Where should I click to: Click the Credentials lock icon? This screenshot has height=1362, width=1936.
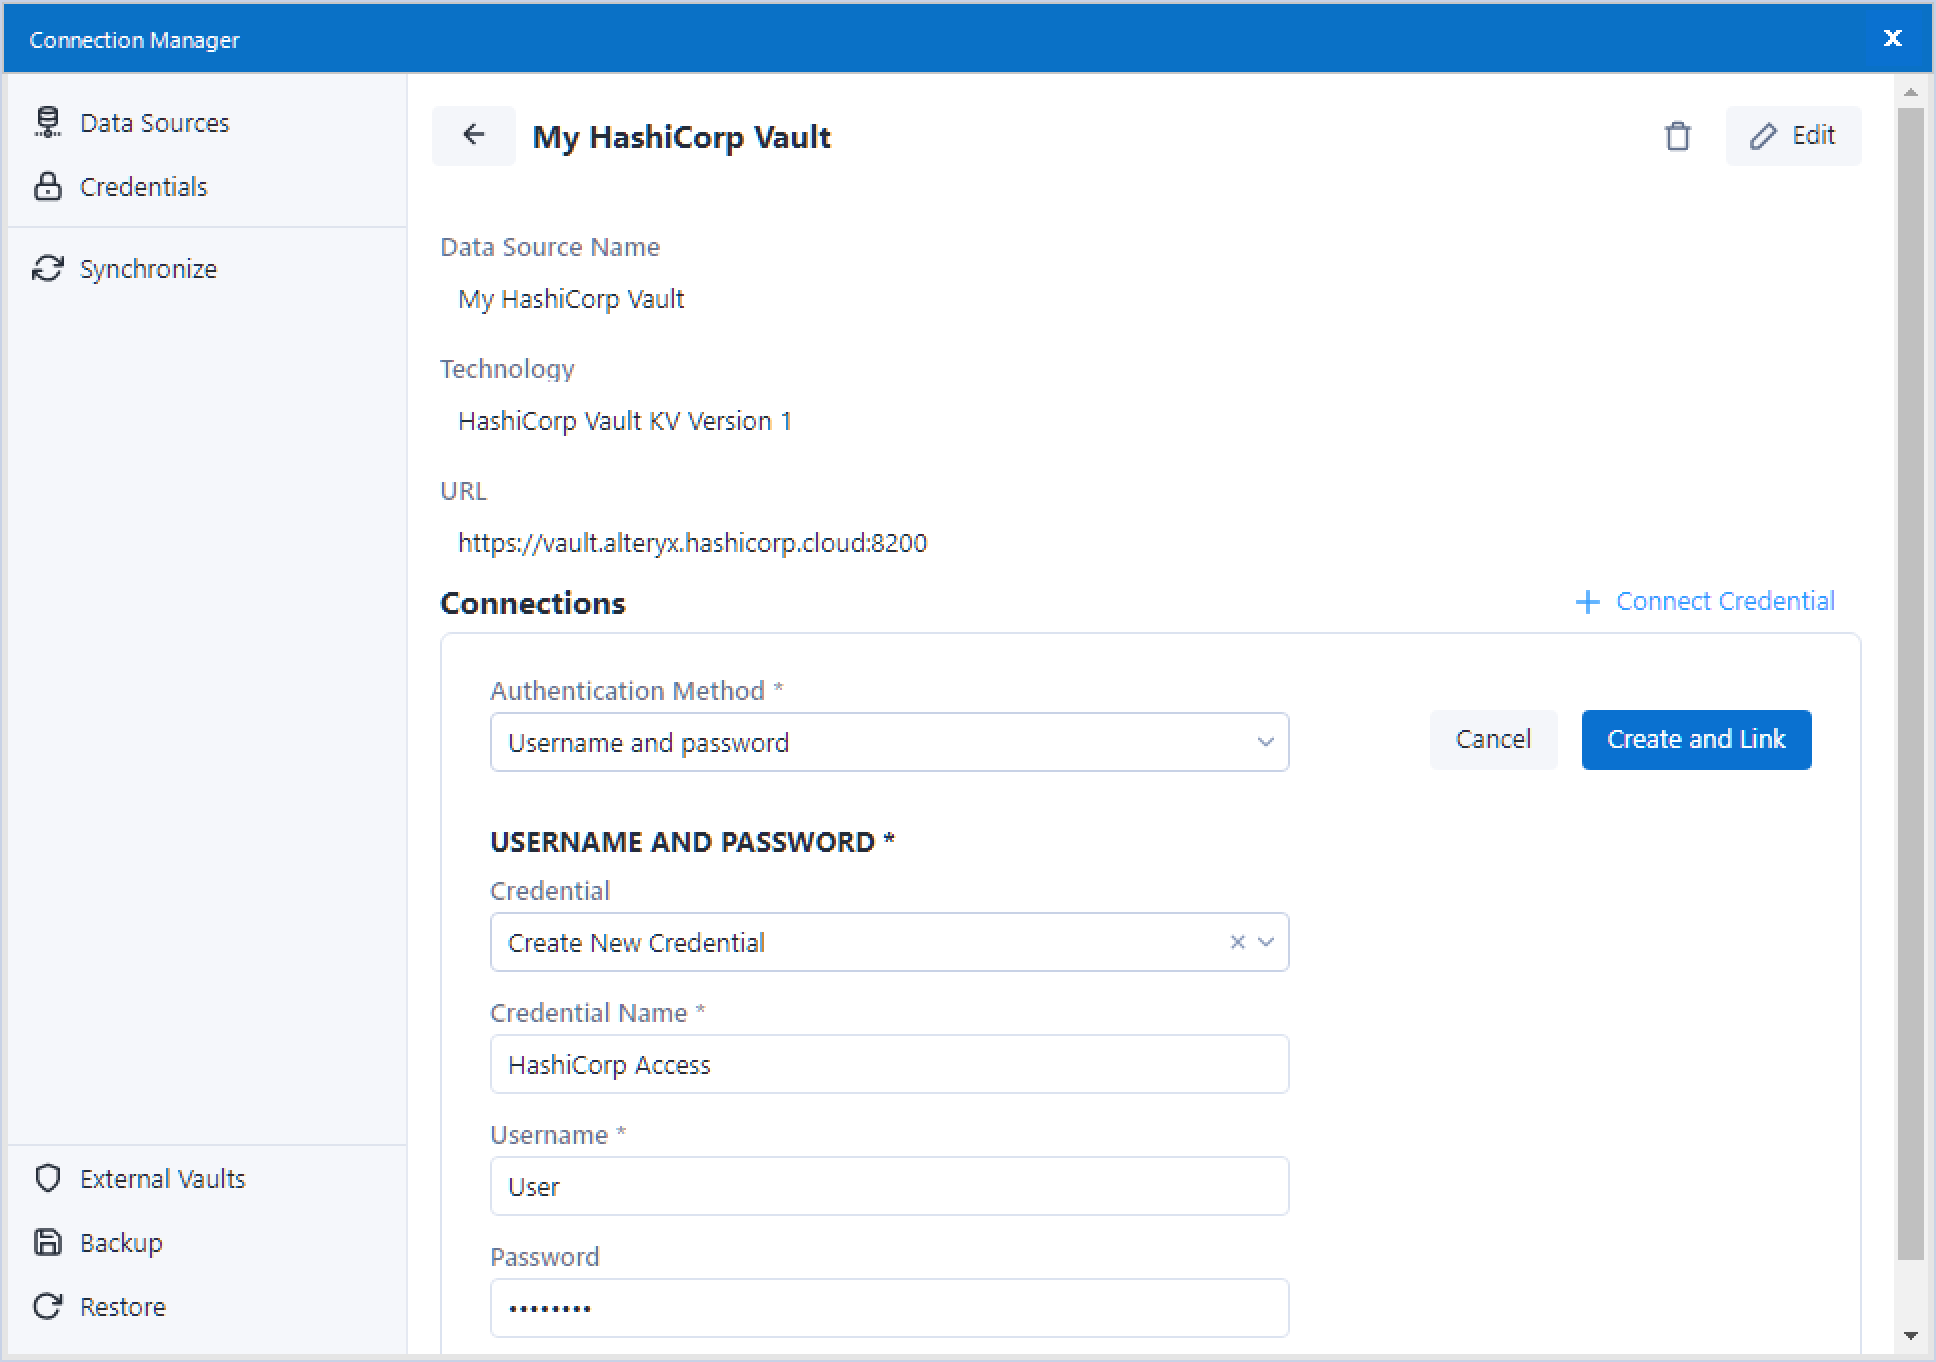pos(47,186)
